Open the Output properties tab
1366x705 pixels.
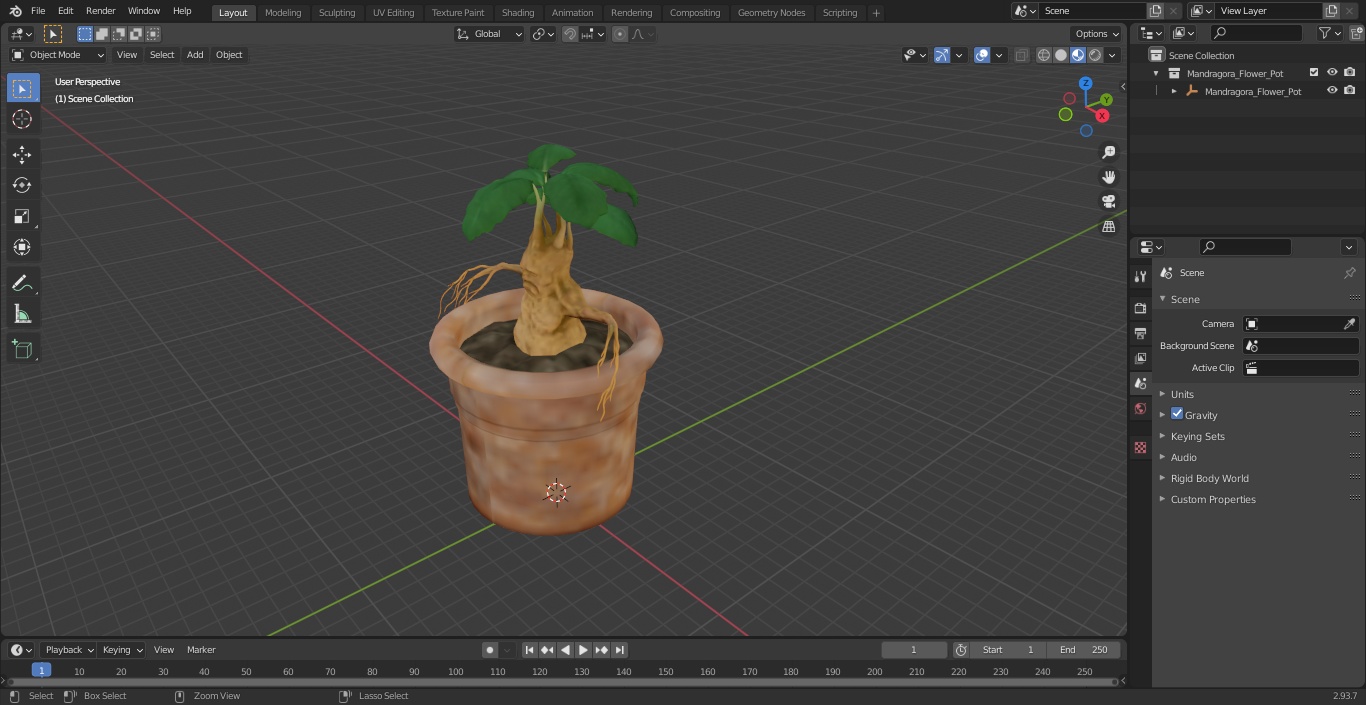pos(1140,333)
